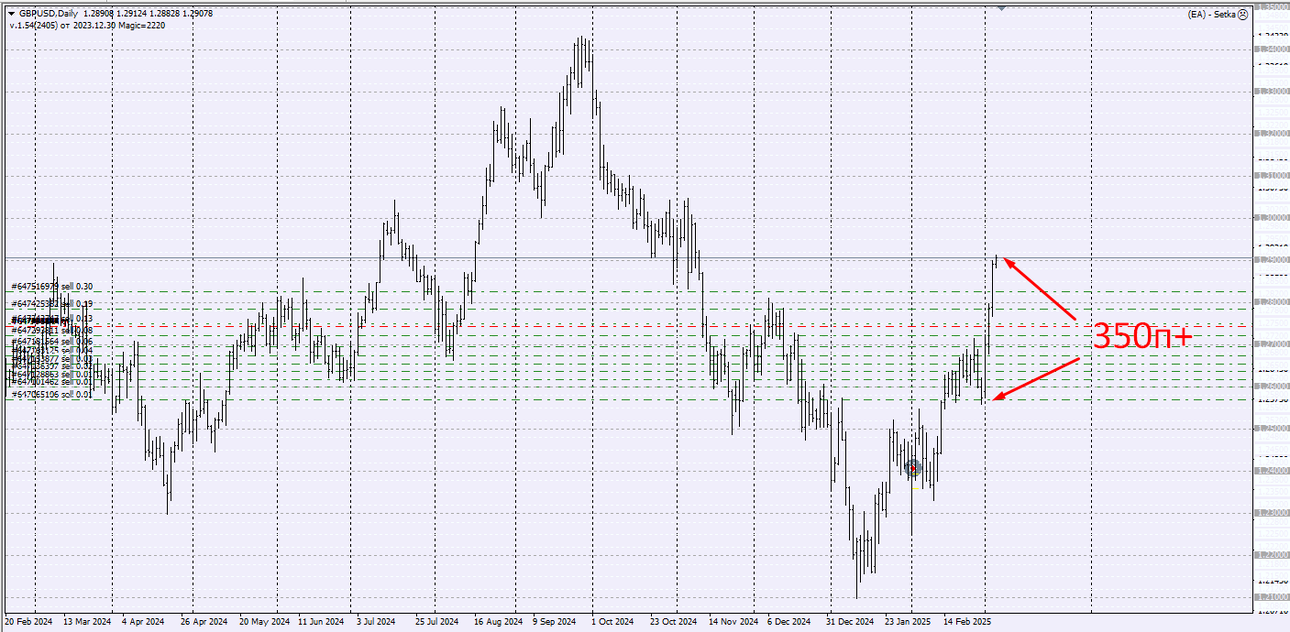Screen dimensions: 1290x632
Task: Click the '1 Oct 2024' date label
Action: [x=612, y=621]
